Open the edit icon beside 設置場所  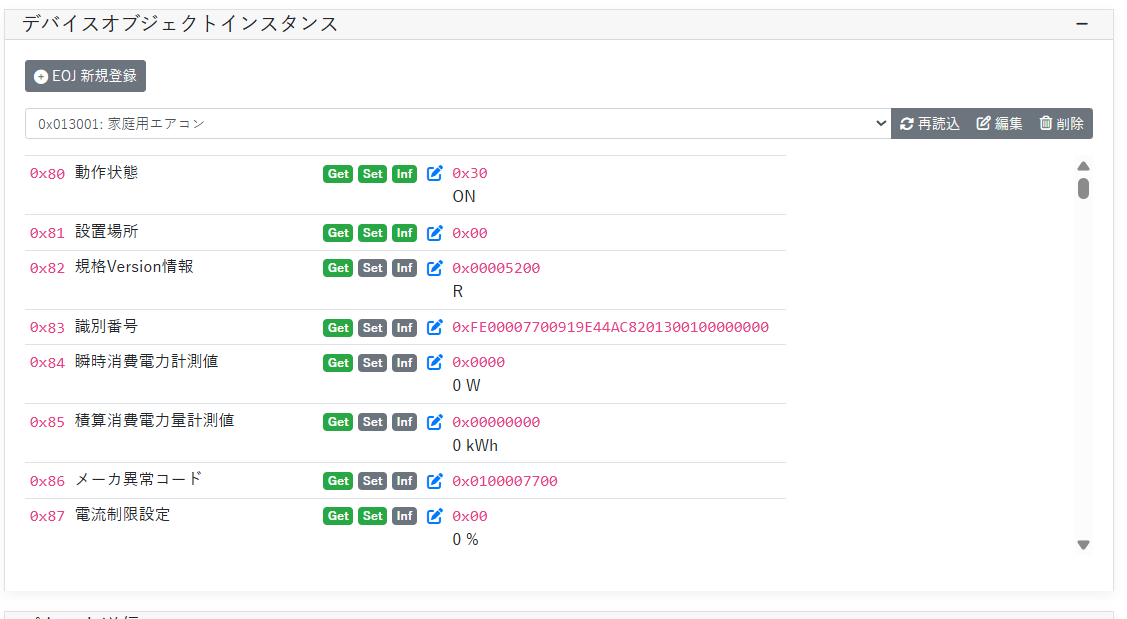pos(434,232)
